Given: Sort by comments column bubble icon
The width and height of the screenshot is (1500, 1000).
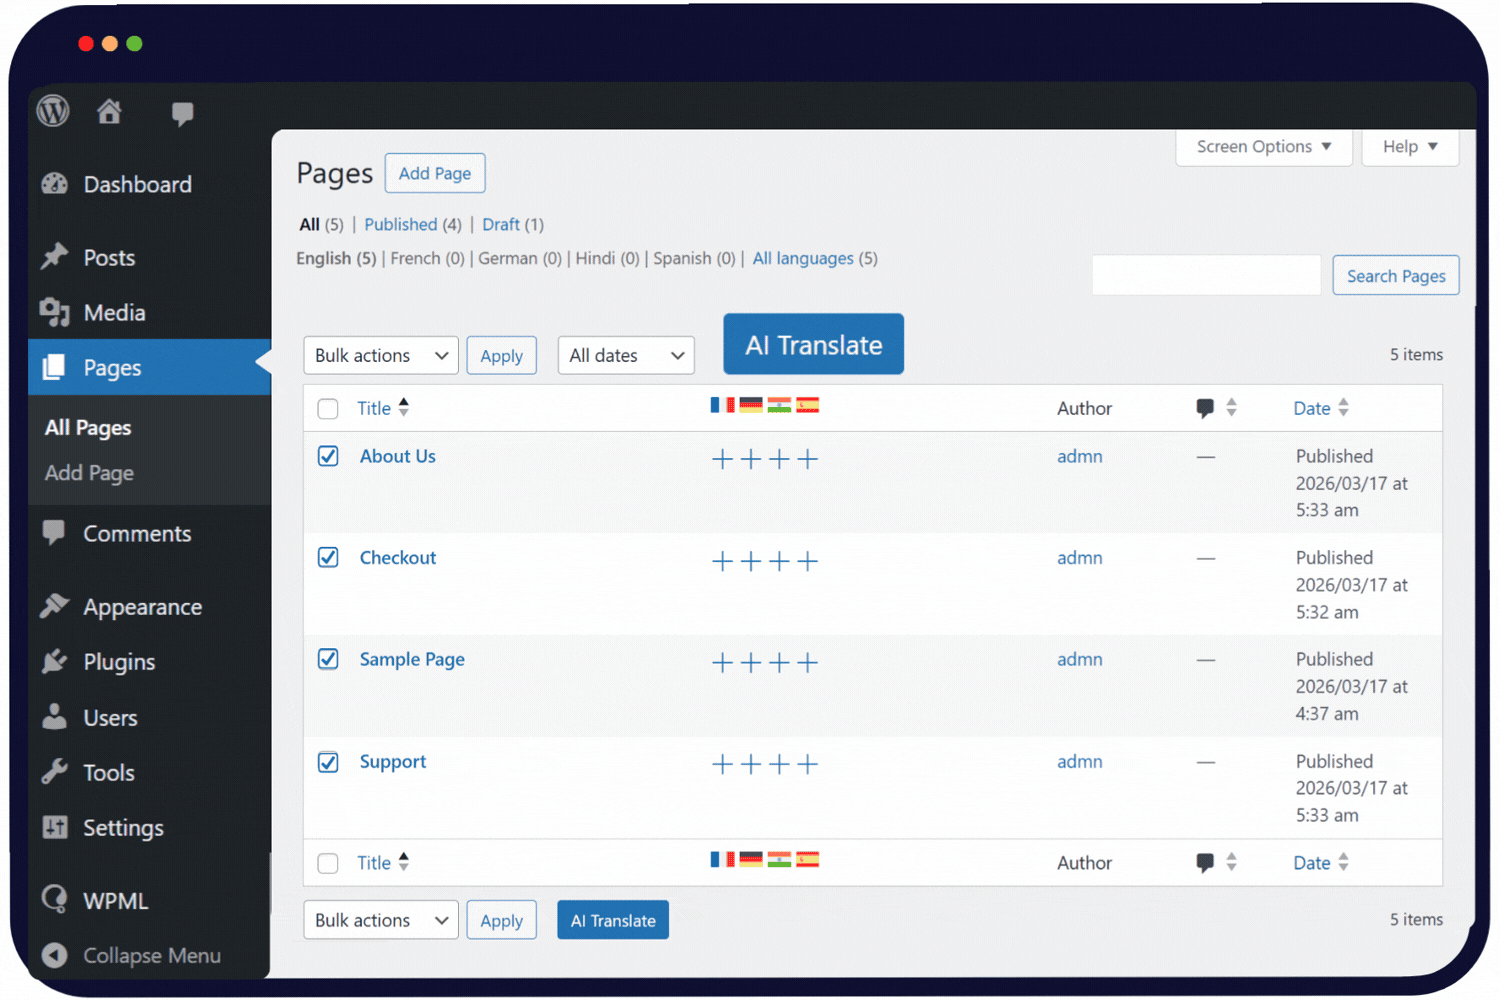Looking at the screenshot, I should point(1205,408).
